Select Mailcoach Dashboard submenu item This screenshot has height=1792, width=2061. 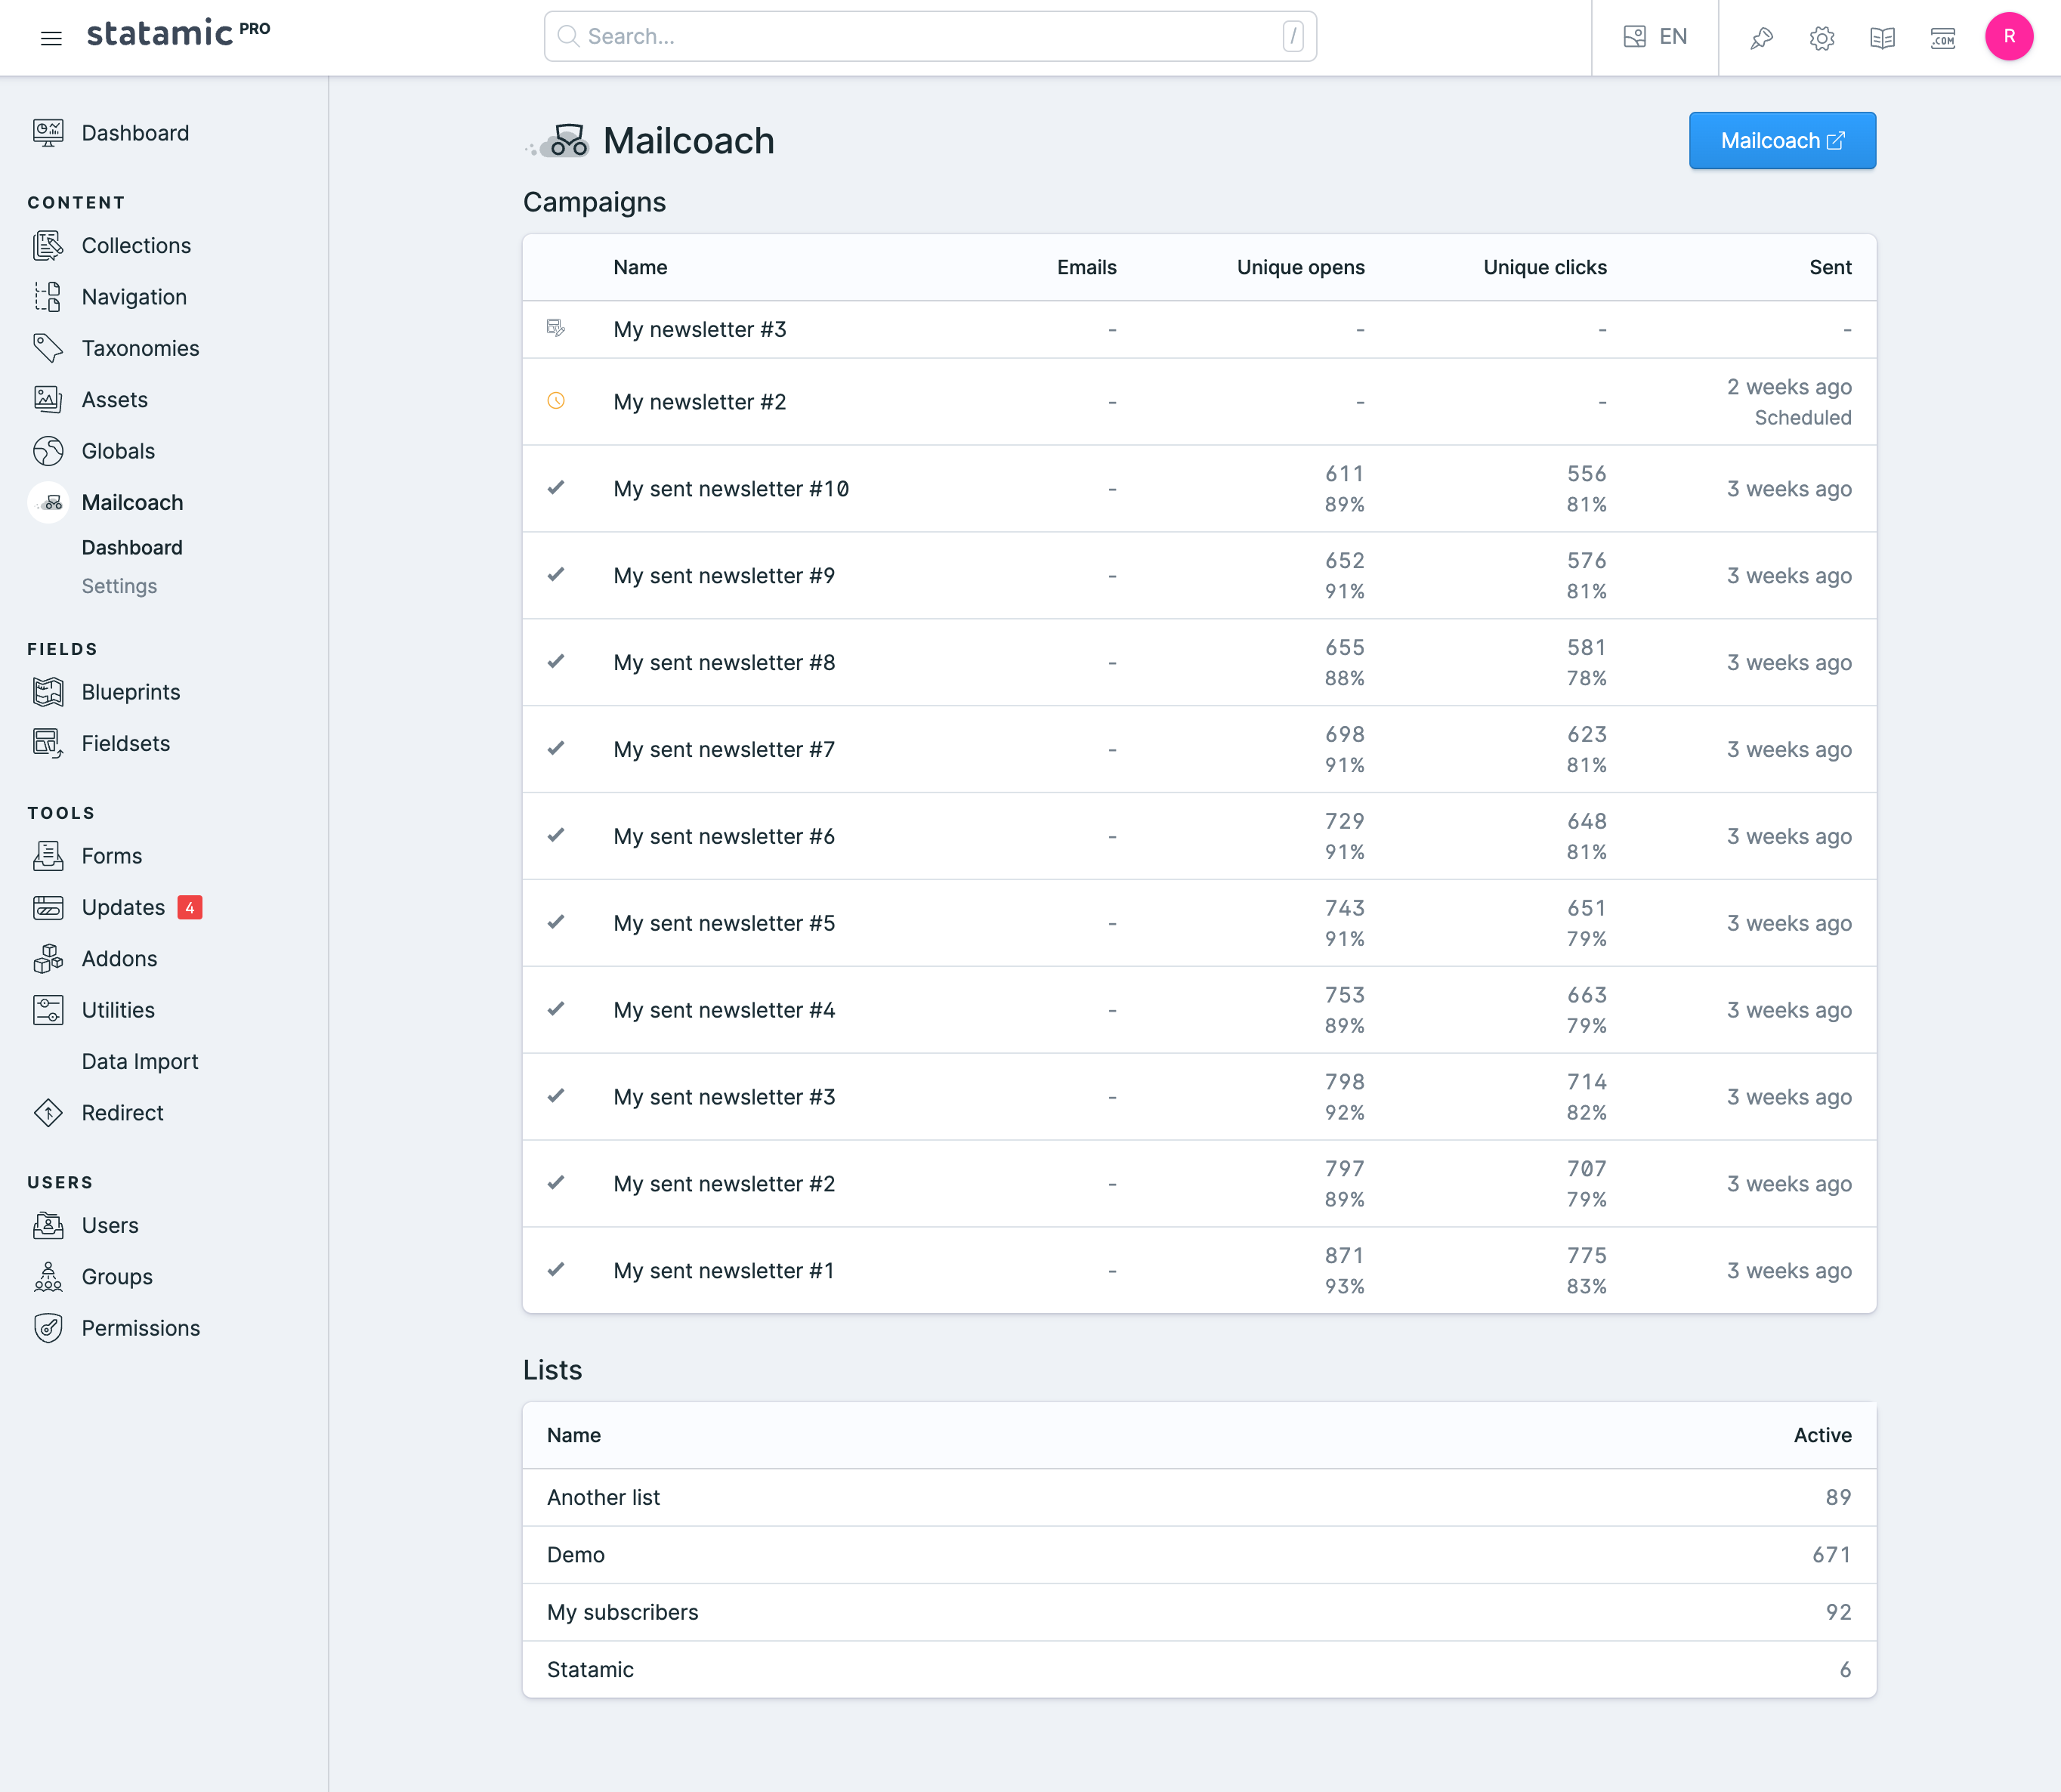point(132,547)
